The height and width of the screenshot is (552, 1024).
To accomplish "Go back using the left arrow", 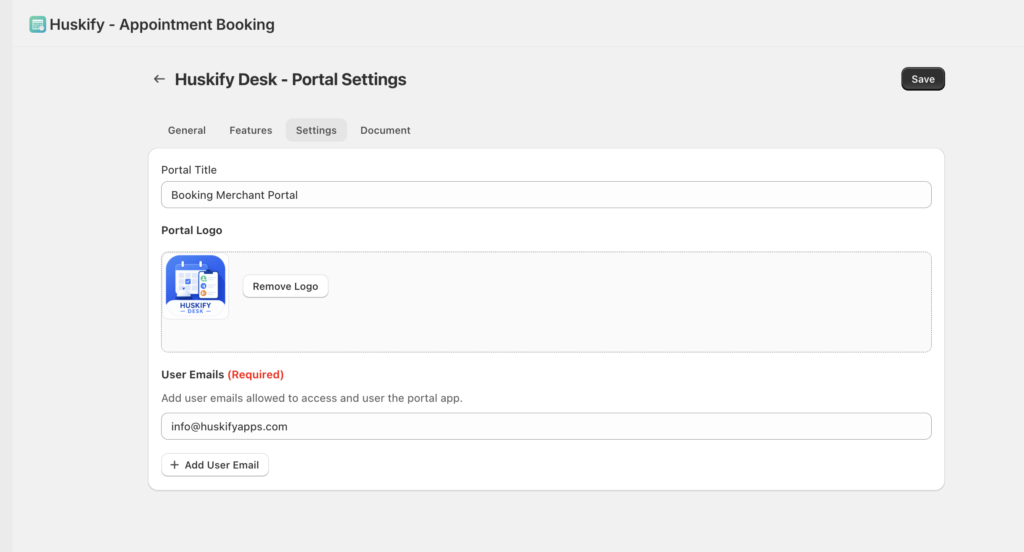I will tap(159, 79).
